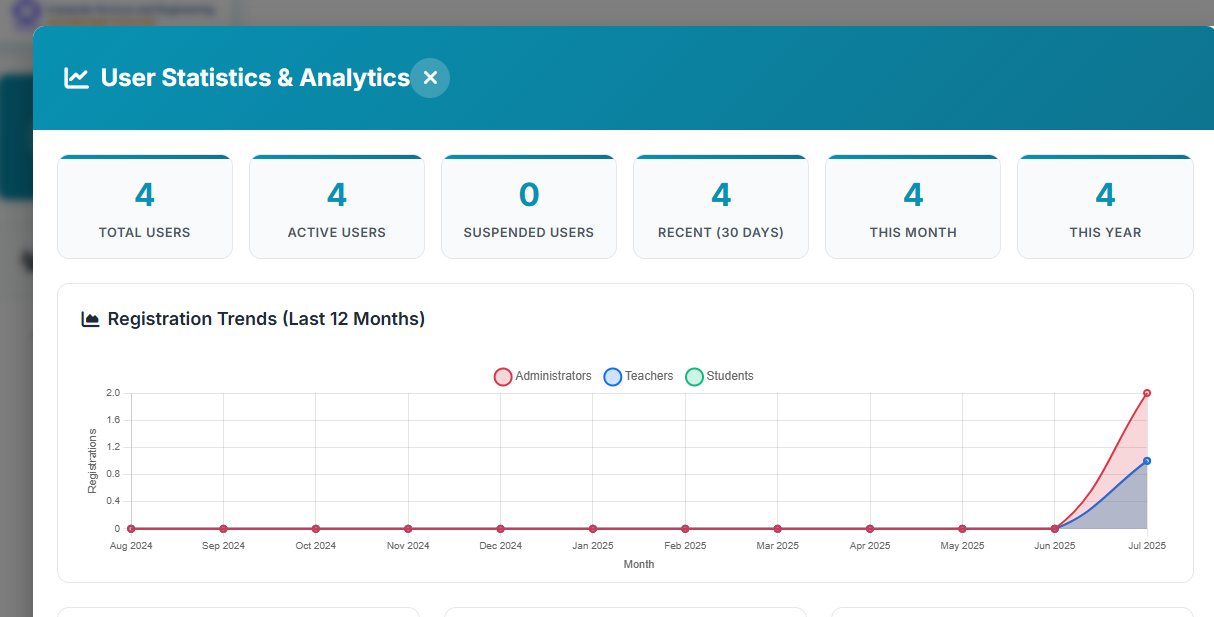Viewport: 1214px width, 617px height.
Task: Click the Teachers Jul 2025 data point
Action: (x=1147, y=461)
